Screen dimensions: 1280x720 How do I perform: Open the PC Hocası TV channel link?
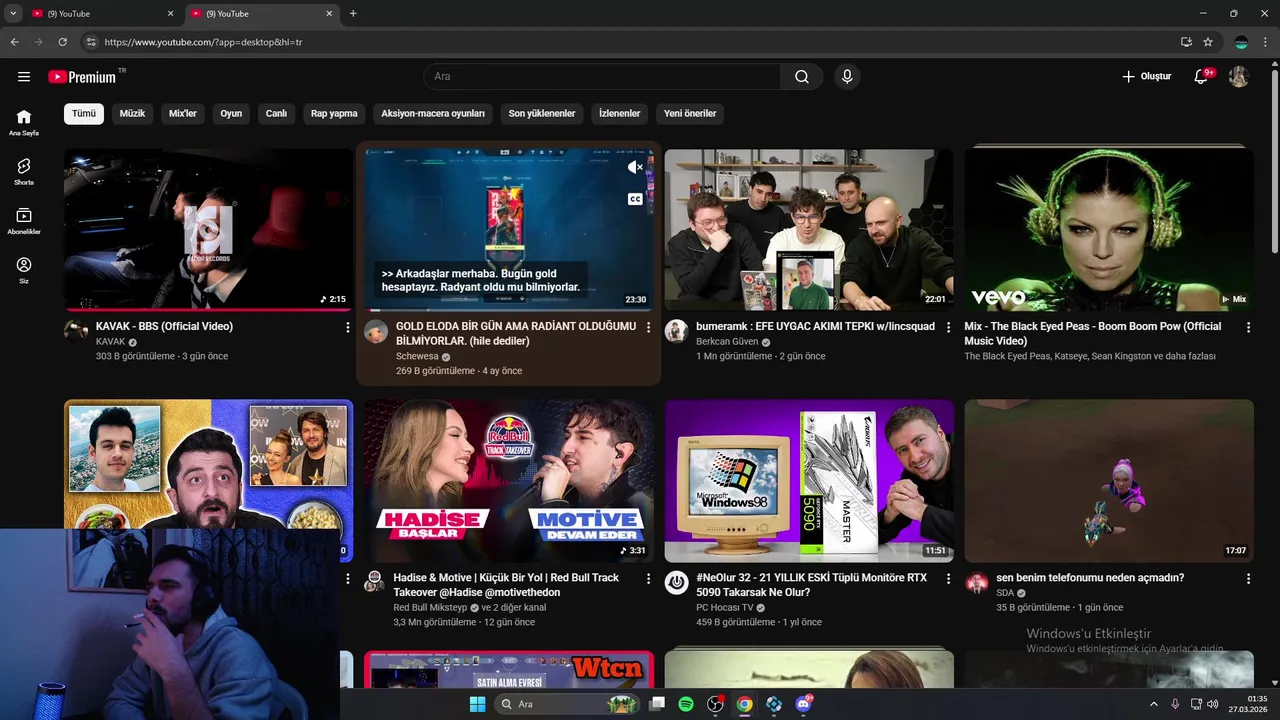(x=725, y=607)
